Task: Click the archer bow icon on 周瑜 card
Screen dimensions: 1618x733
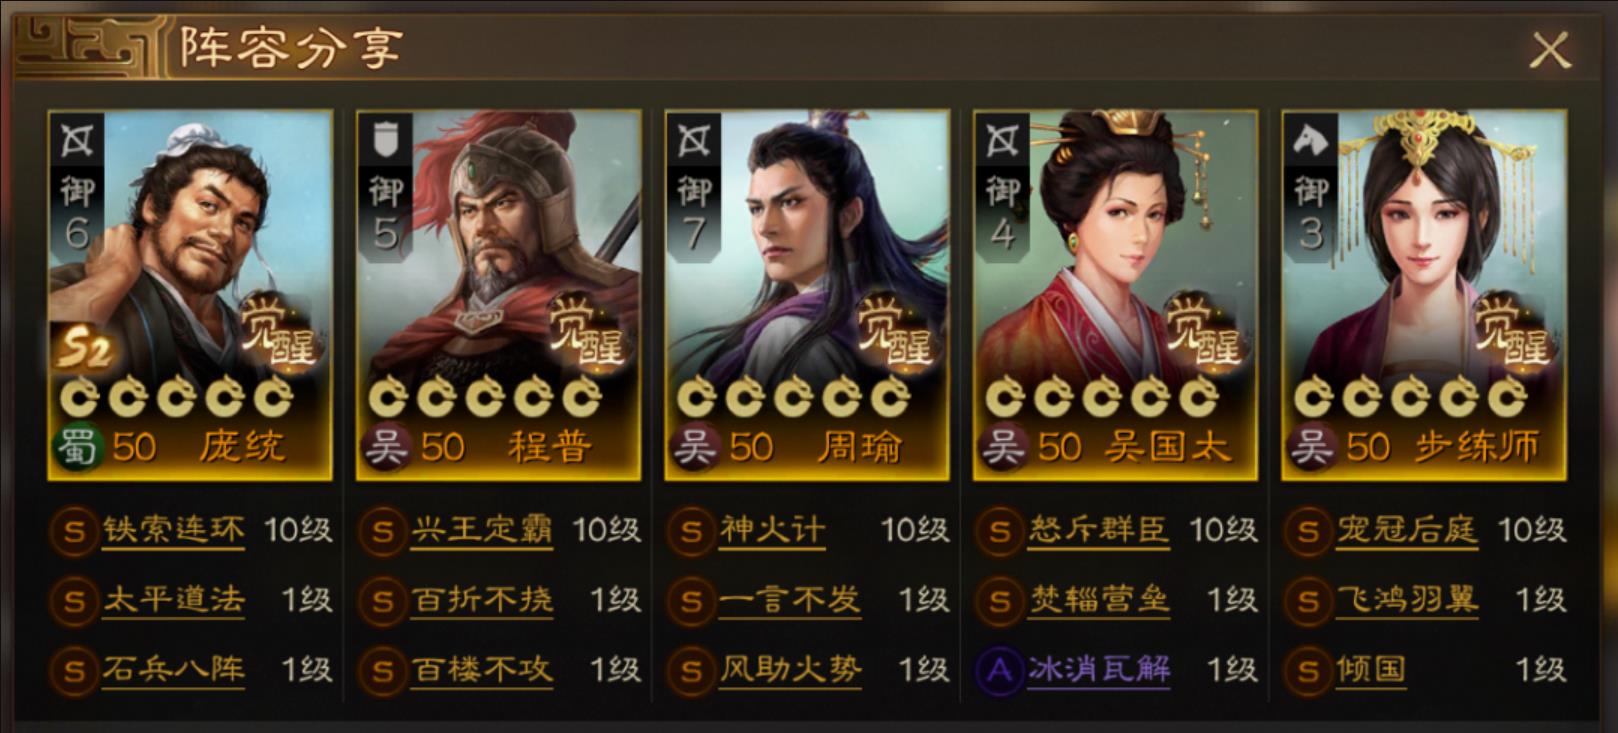Action: pos(694,141)
